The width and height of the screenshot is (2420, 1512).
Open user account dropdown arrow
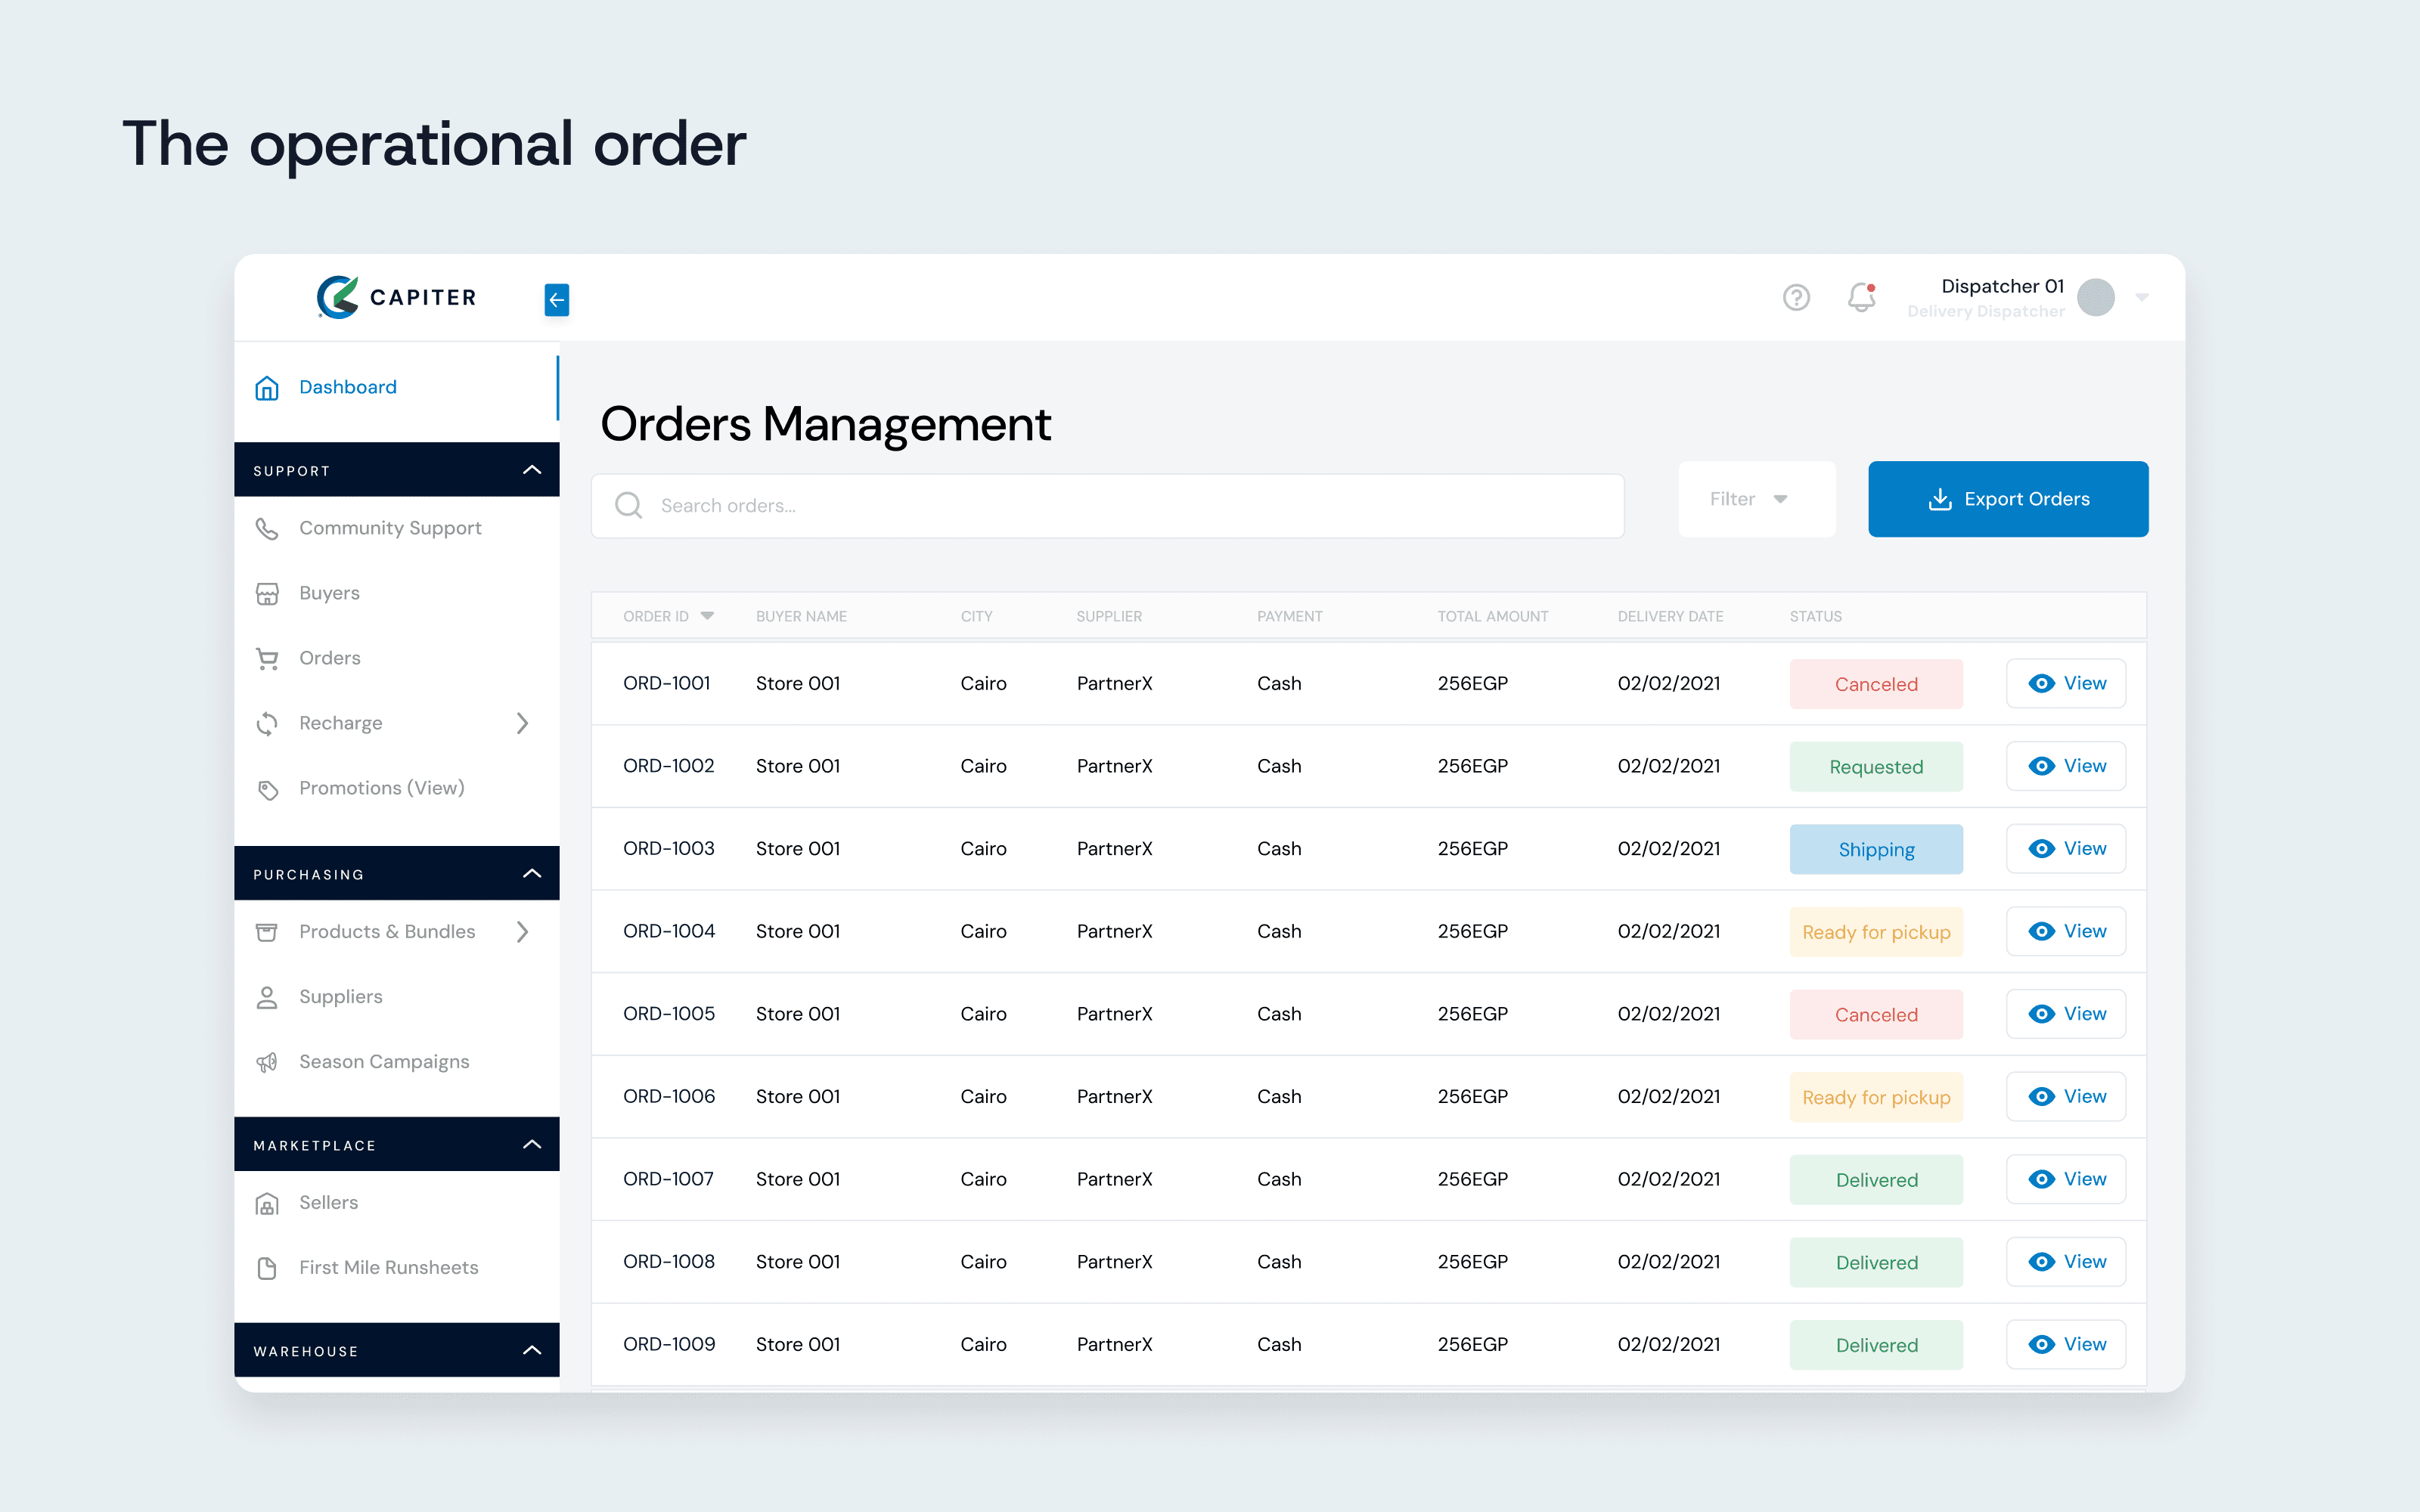point(2141,297)
